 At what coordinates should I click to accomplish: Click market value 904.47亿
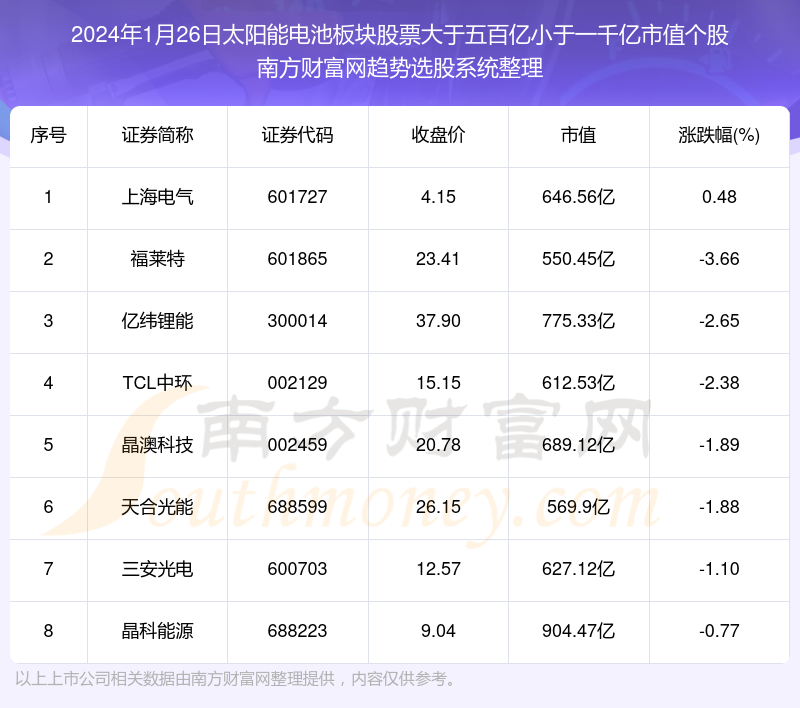pyautogui.click(x=579, y=630)
